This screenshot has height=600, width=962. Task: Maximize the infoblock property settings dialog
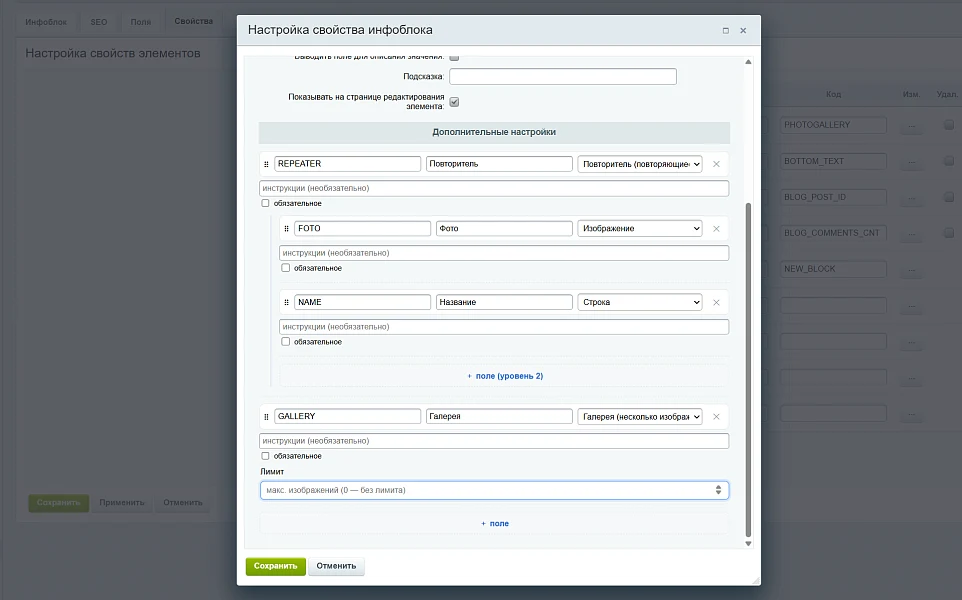coord(726,31)
